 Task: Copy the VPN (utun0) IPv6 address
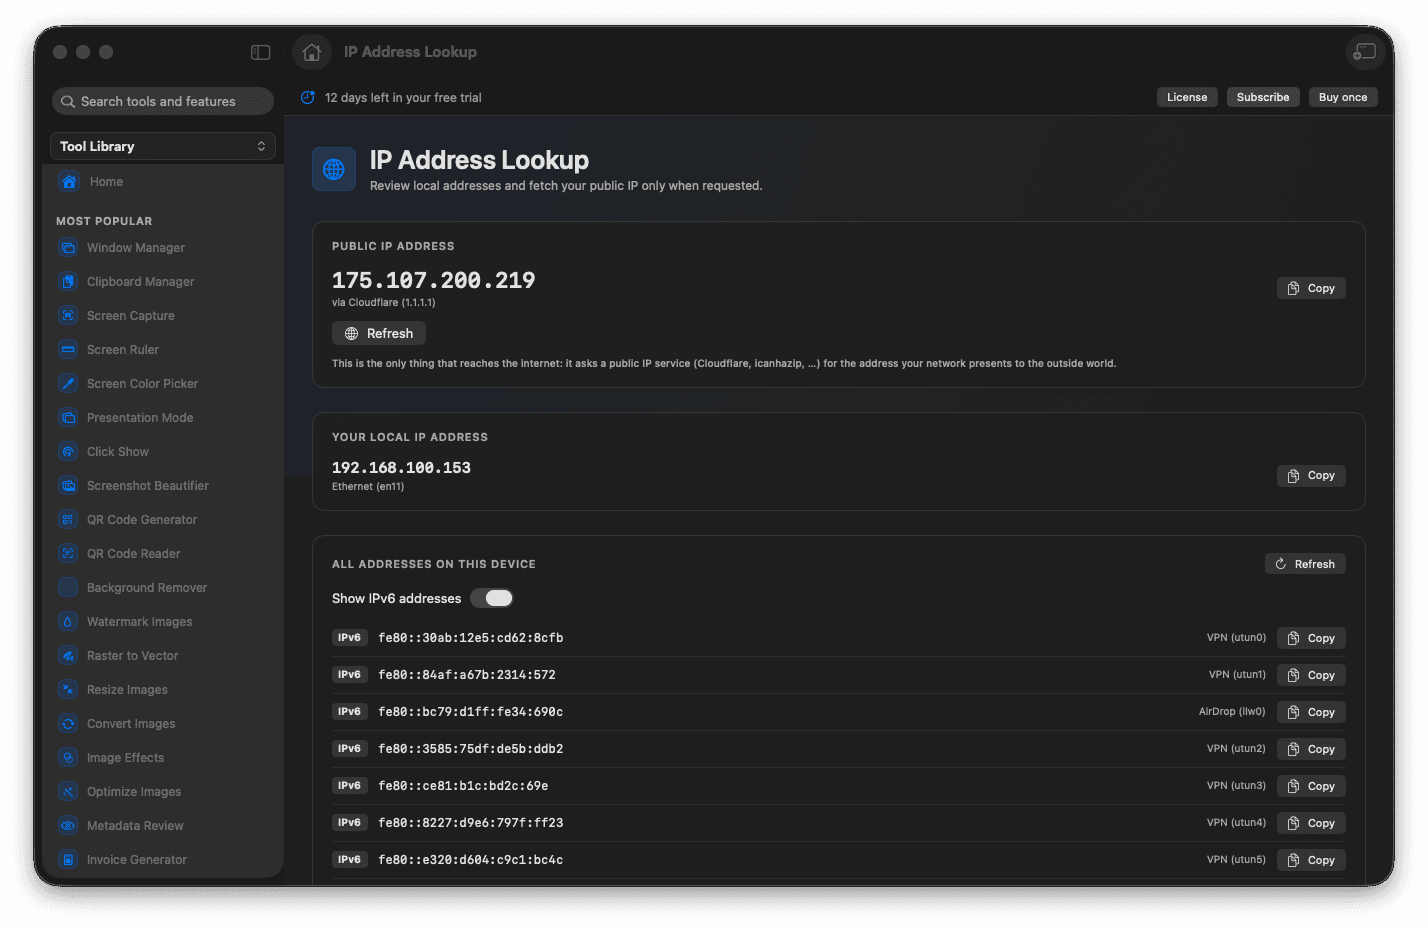click(x=1311, y=638)
